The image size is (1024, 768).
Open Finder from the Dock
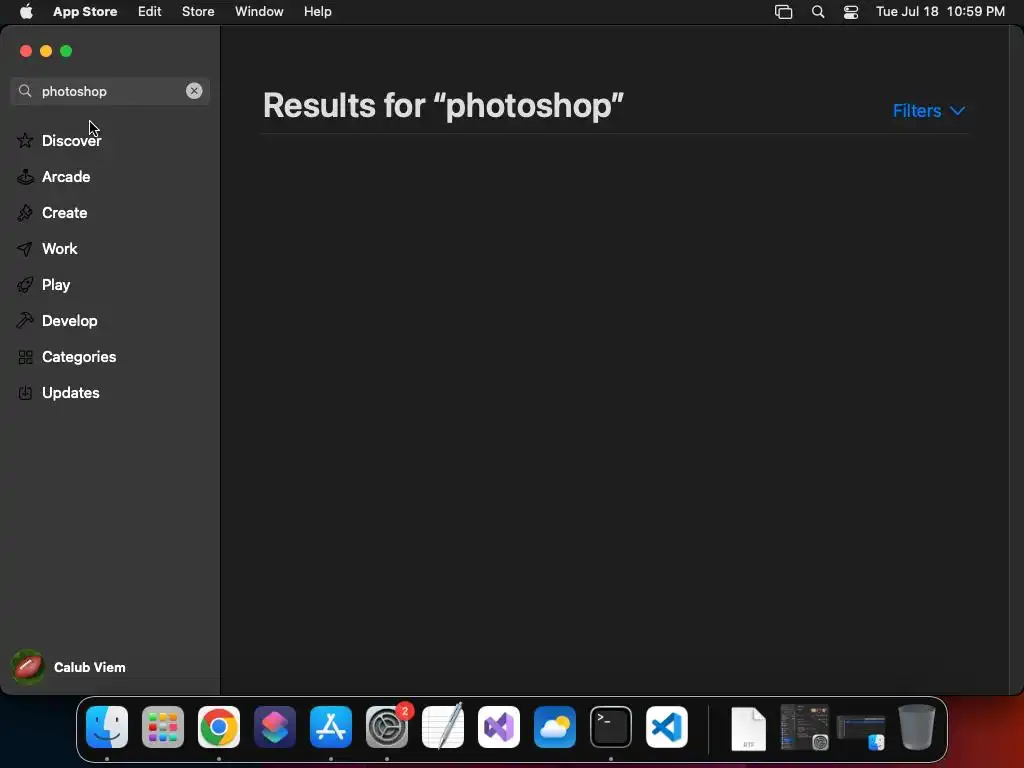pos(107,727)
